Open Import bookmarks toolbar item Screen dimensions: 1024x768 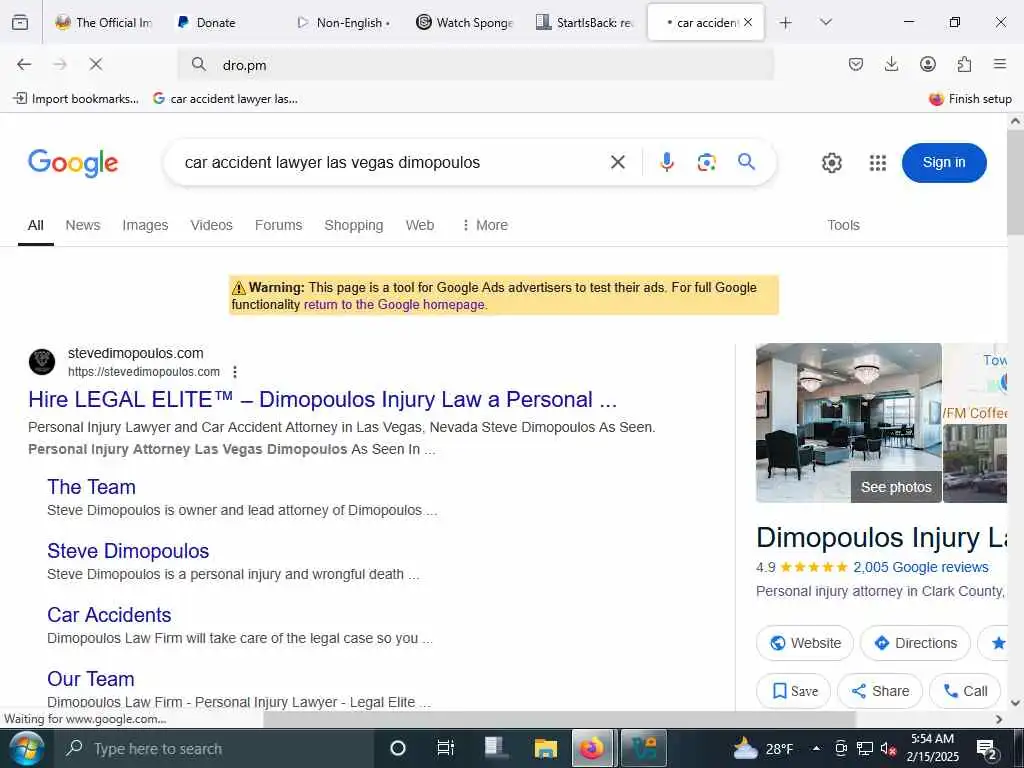click(76, 99)
